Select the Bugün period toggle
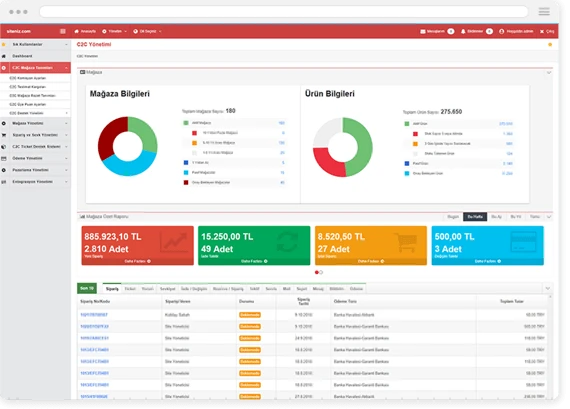Viewport: 570px width, 409px height. coord(453,217)
